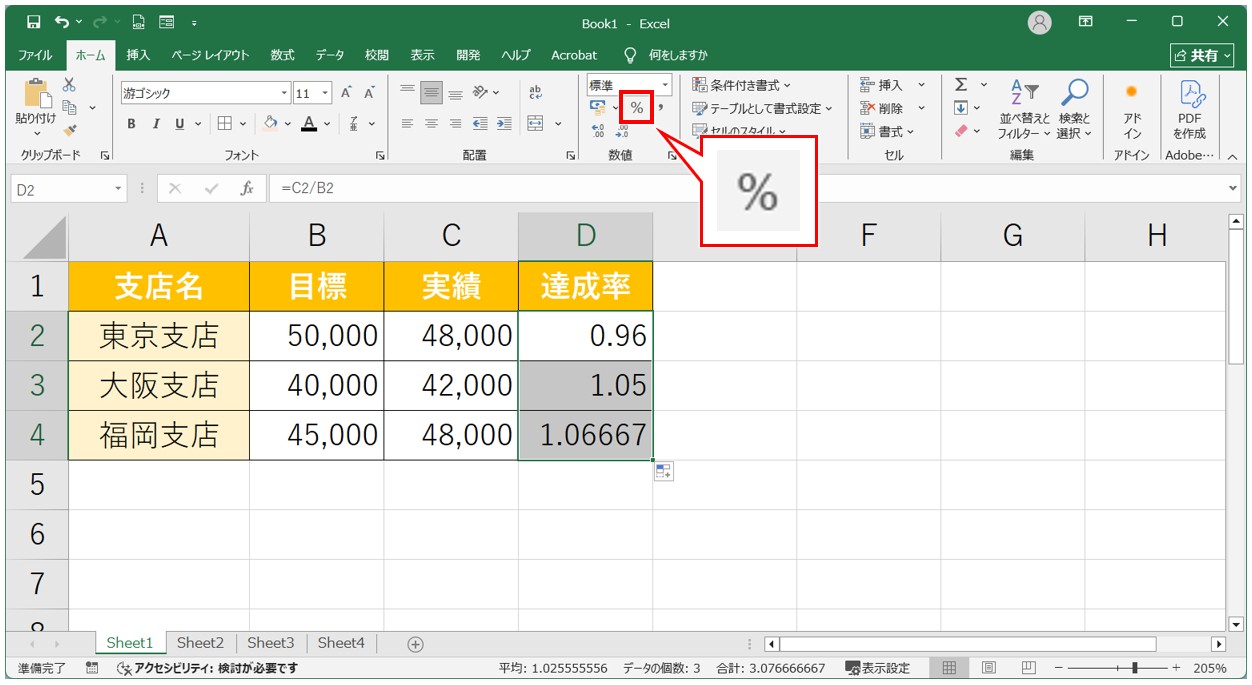Image resolution: width=1252 pixels, height=685 pixels.
Task: Open the font size dropdown
Action: point(326,93)
